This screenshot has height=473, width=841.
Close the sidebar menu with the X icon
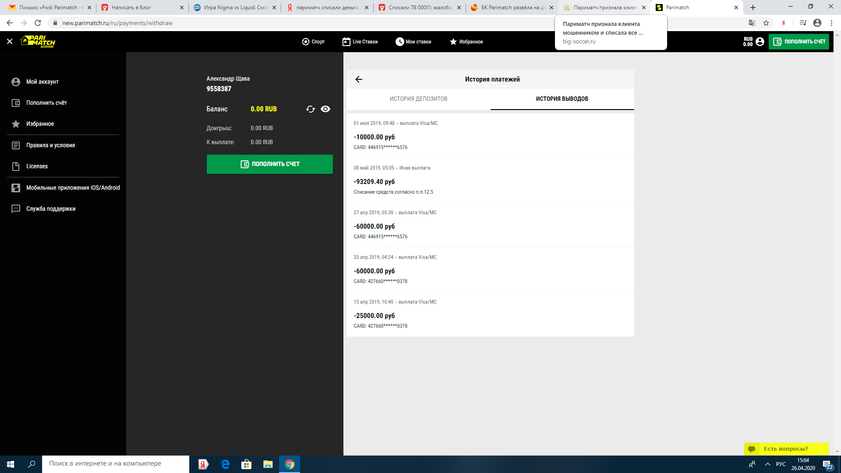pos(10,42)
